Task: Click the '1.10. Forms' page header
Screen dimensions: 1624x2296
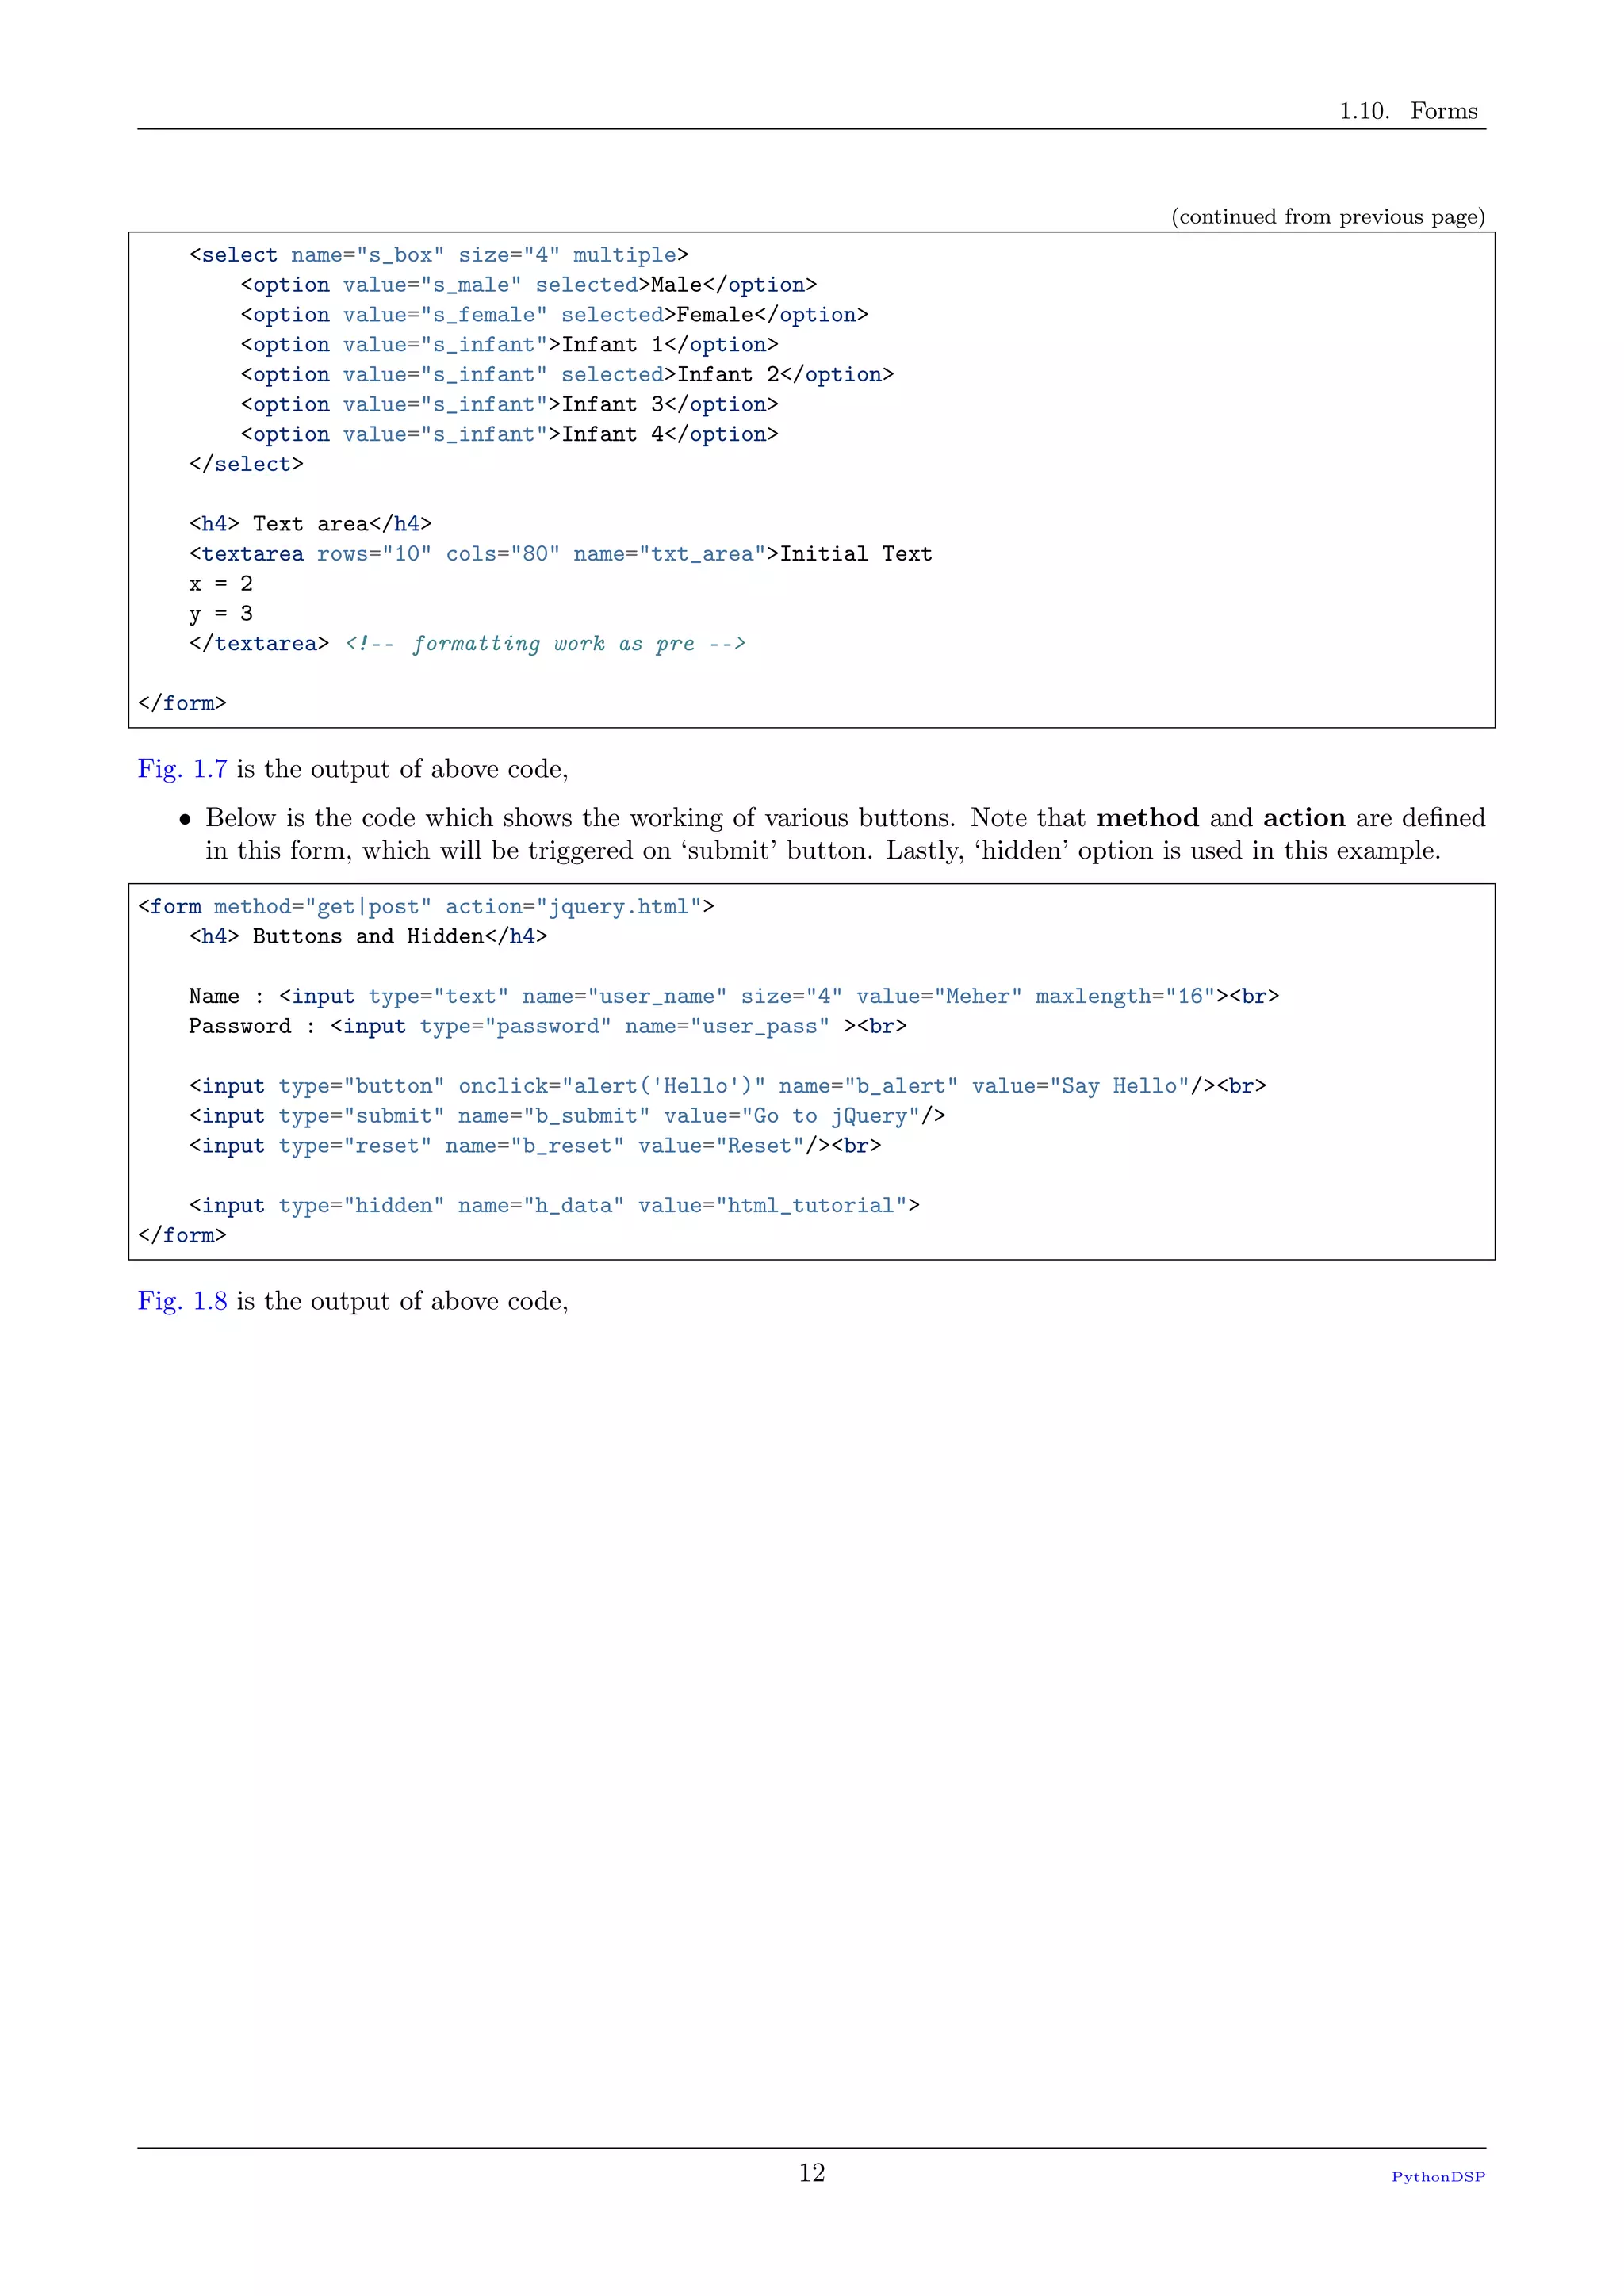Action: 1408,111
